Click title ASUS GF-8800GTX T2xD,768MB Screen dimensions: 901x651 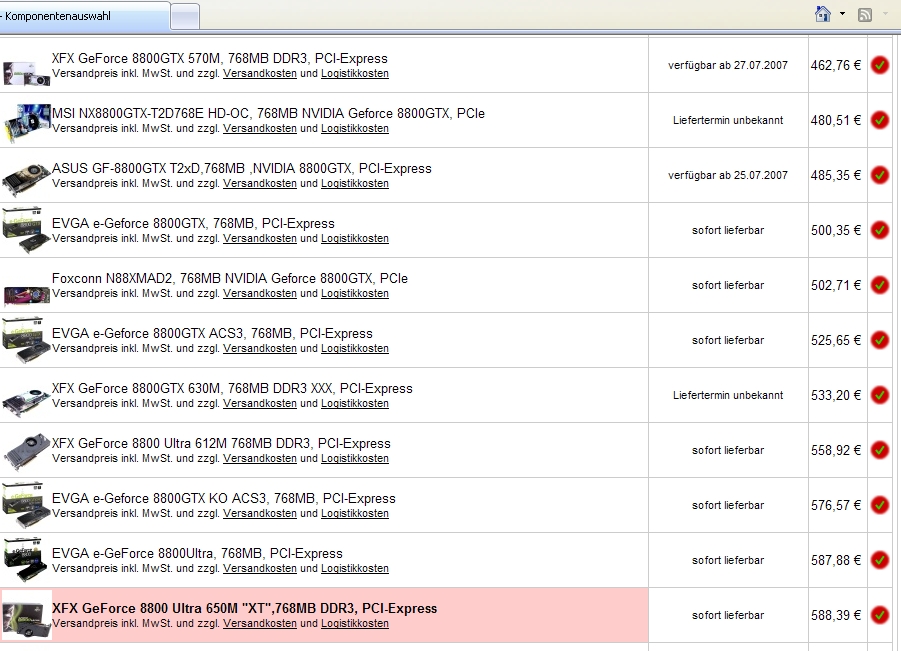coord(241,169)
